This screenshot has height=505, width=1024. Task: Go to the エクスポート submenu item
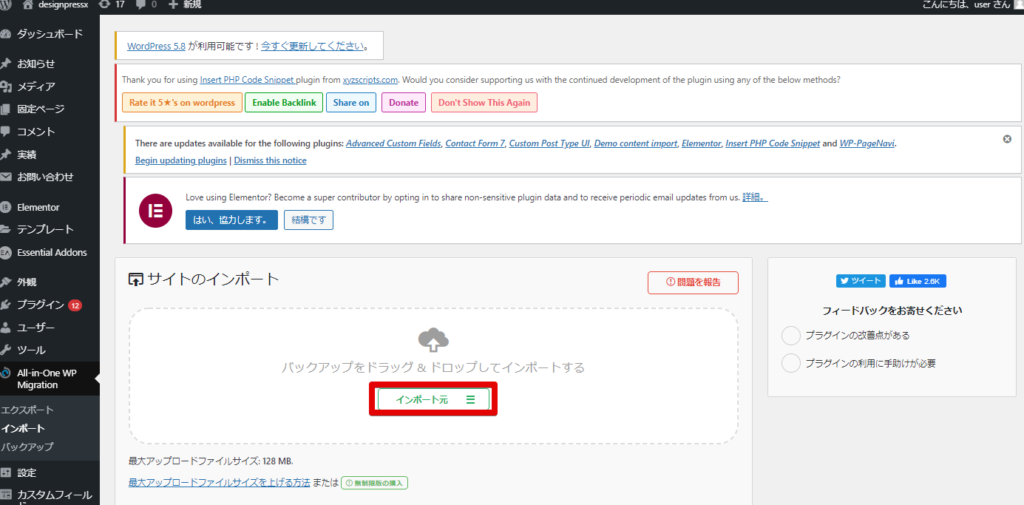pos(27,409)
